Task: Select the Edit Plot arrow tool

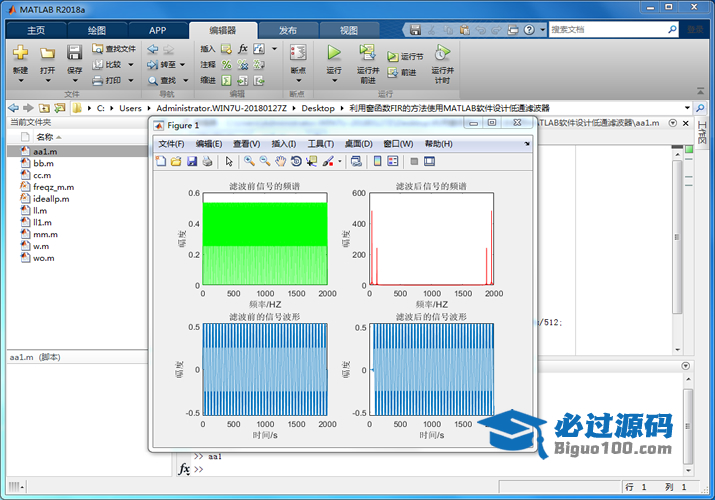Action: tap(229, 161)
